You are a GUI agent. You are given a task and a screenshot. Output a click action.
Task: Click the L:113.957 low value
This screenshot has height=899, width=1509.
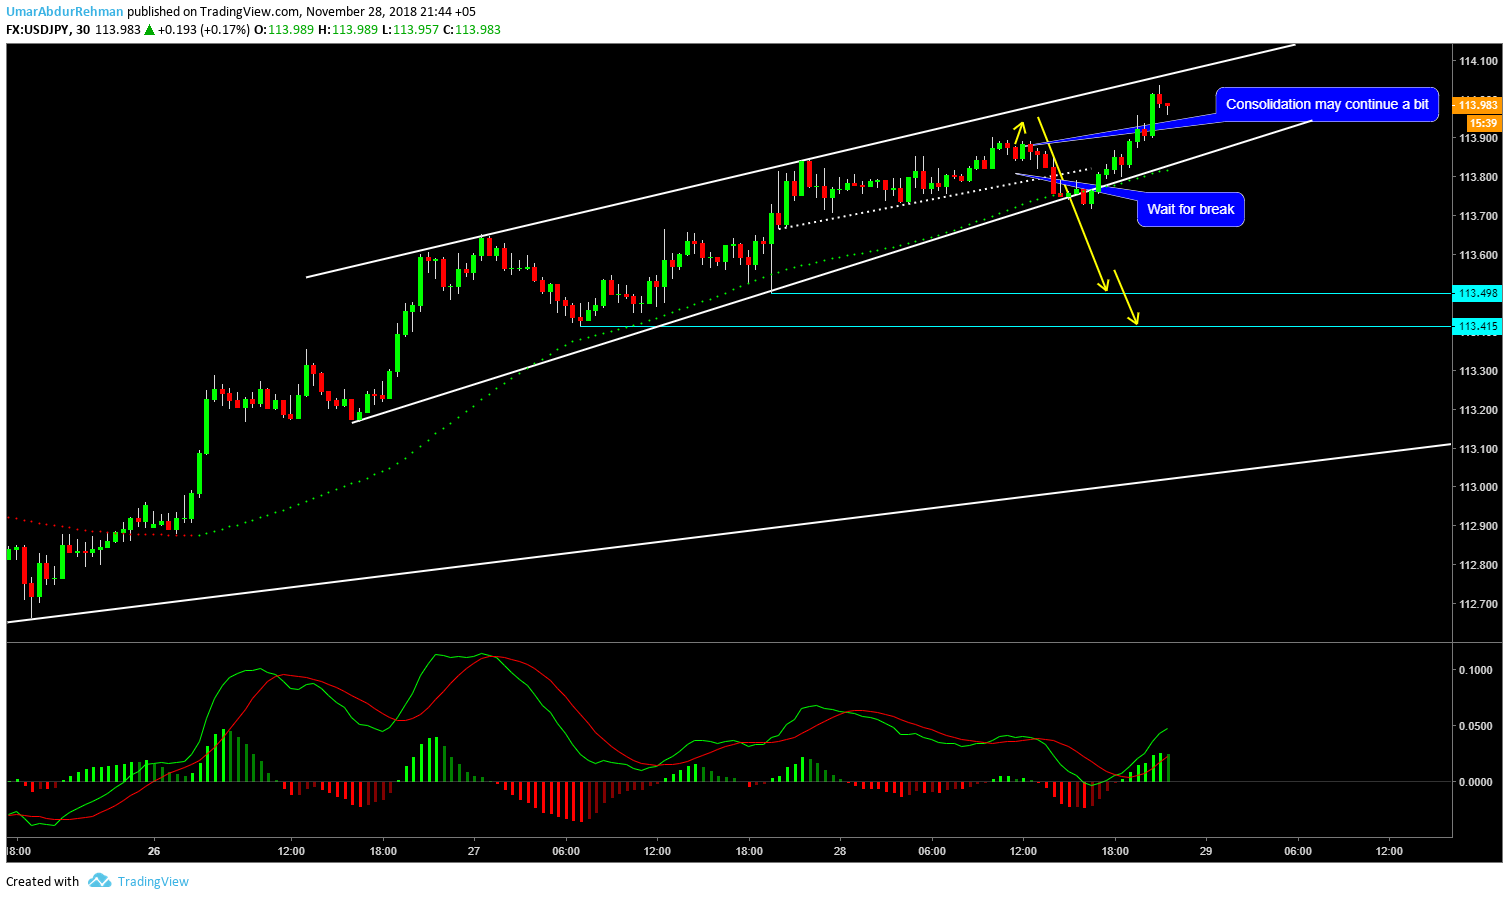(410, 29)
